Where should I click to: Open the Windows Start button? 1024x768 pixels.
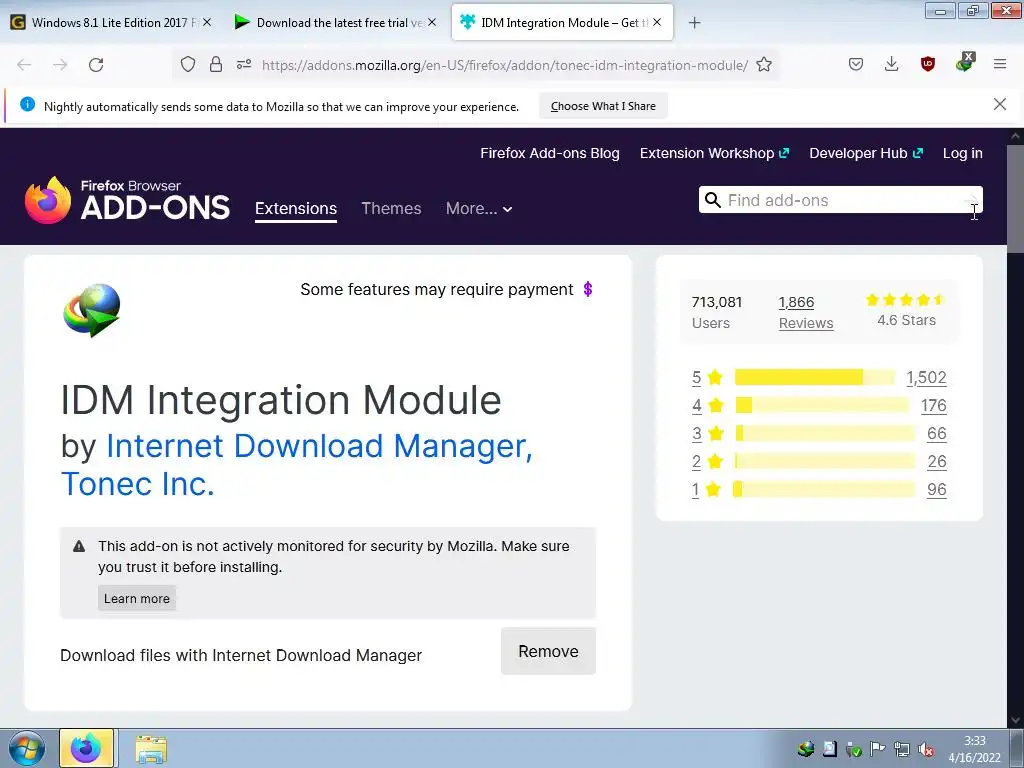tap(27, 749)
